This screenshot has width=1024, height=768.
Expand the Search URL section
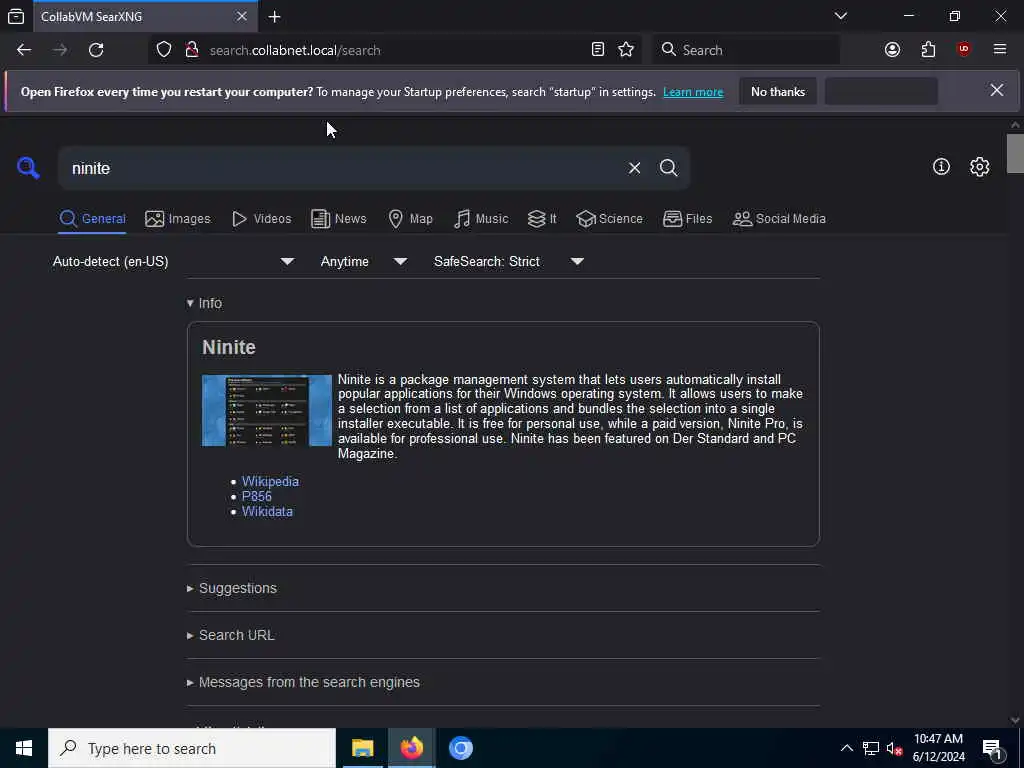pyautogui.click(x=231, y=635)
